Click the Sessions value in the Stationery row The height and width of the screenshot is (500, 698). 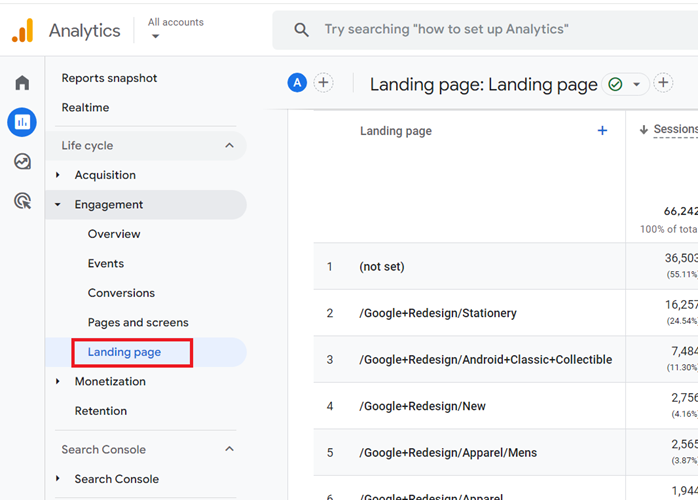point(681,305)
